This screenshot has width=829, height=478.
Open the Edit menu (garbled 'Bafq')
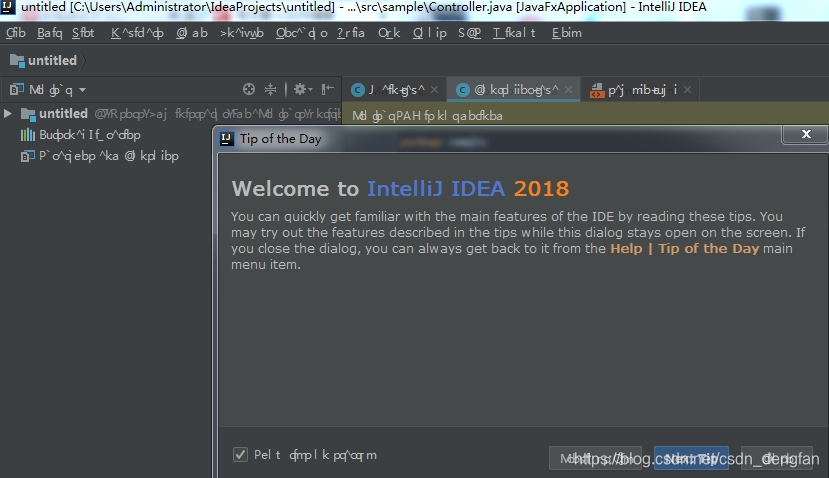tap(49, 33)
